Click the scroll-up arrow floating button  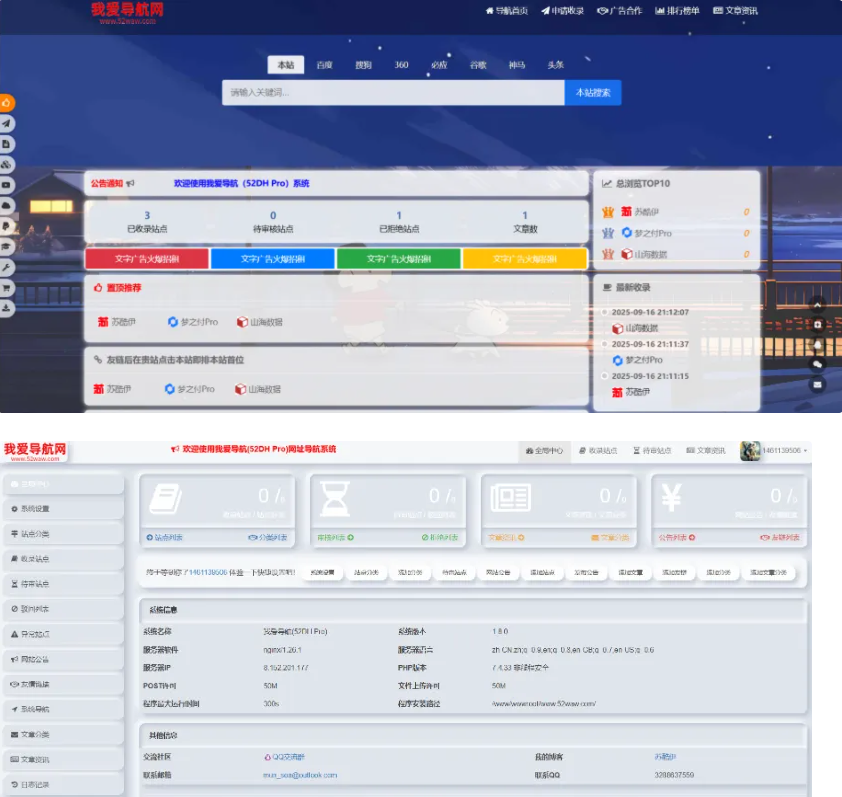point(817,305)
